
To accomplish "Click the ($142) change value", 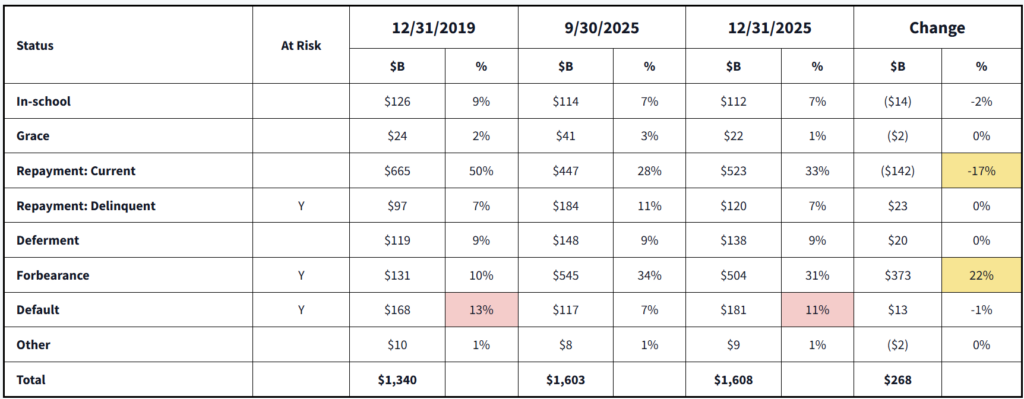I will [898, 171].
